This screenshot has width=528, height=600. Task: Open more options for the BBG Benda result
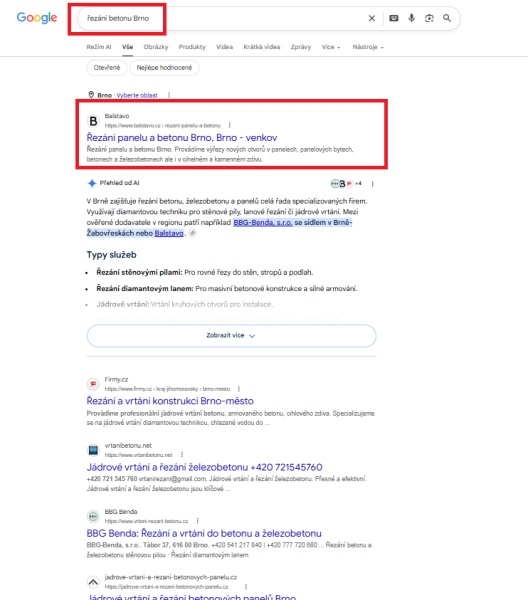tap(197, 521)
